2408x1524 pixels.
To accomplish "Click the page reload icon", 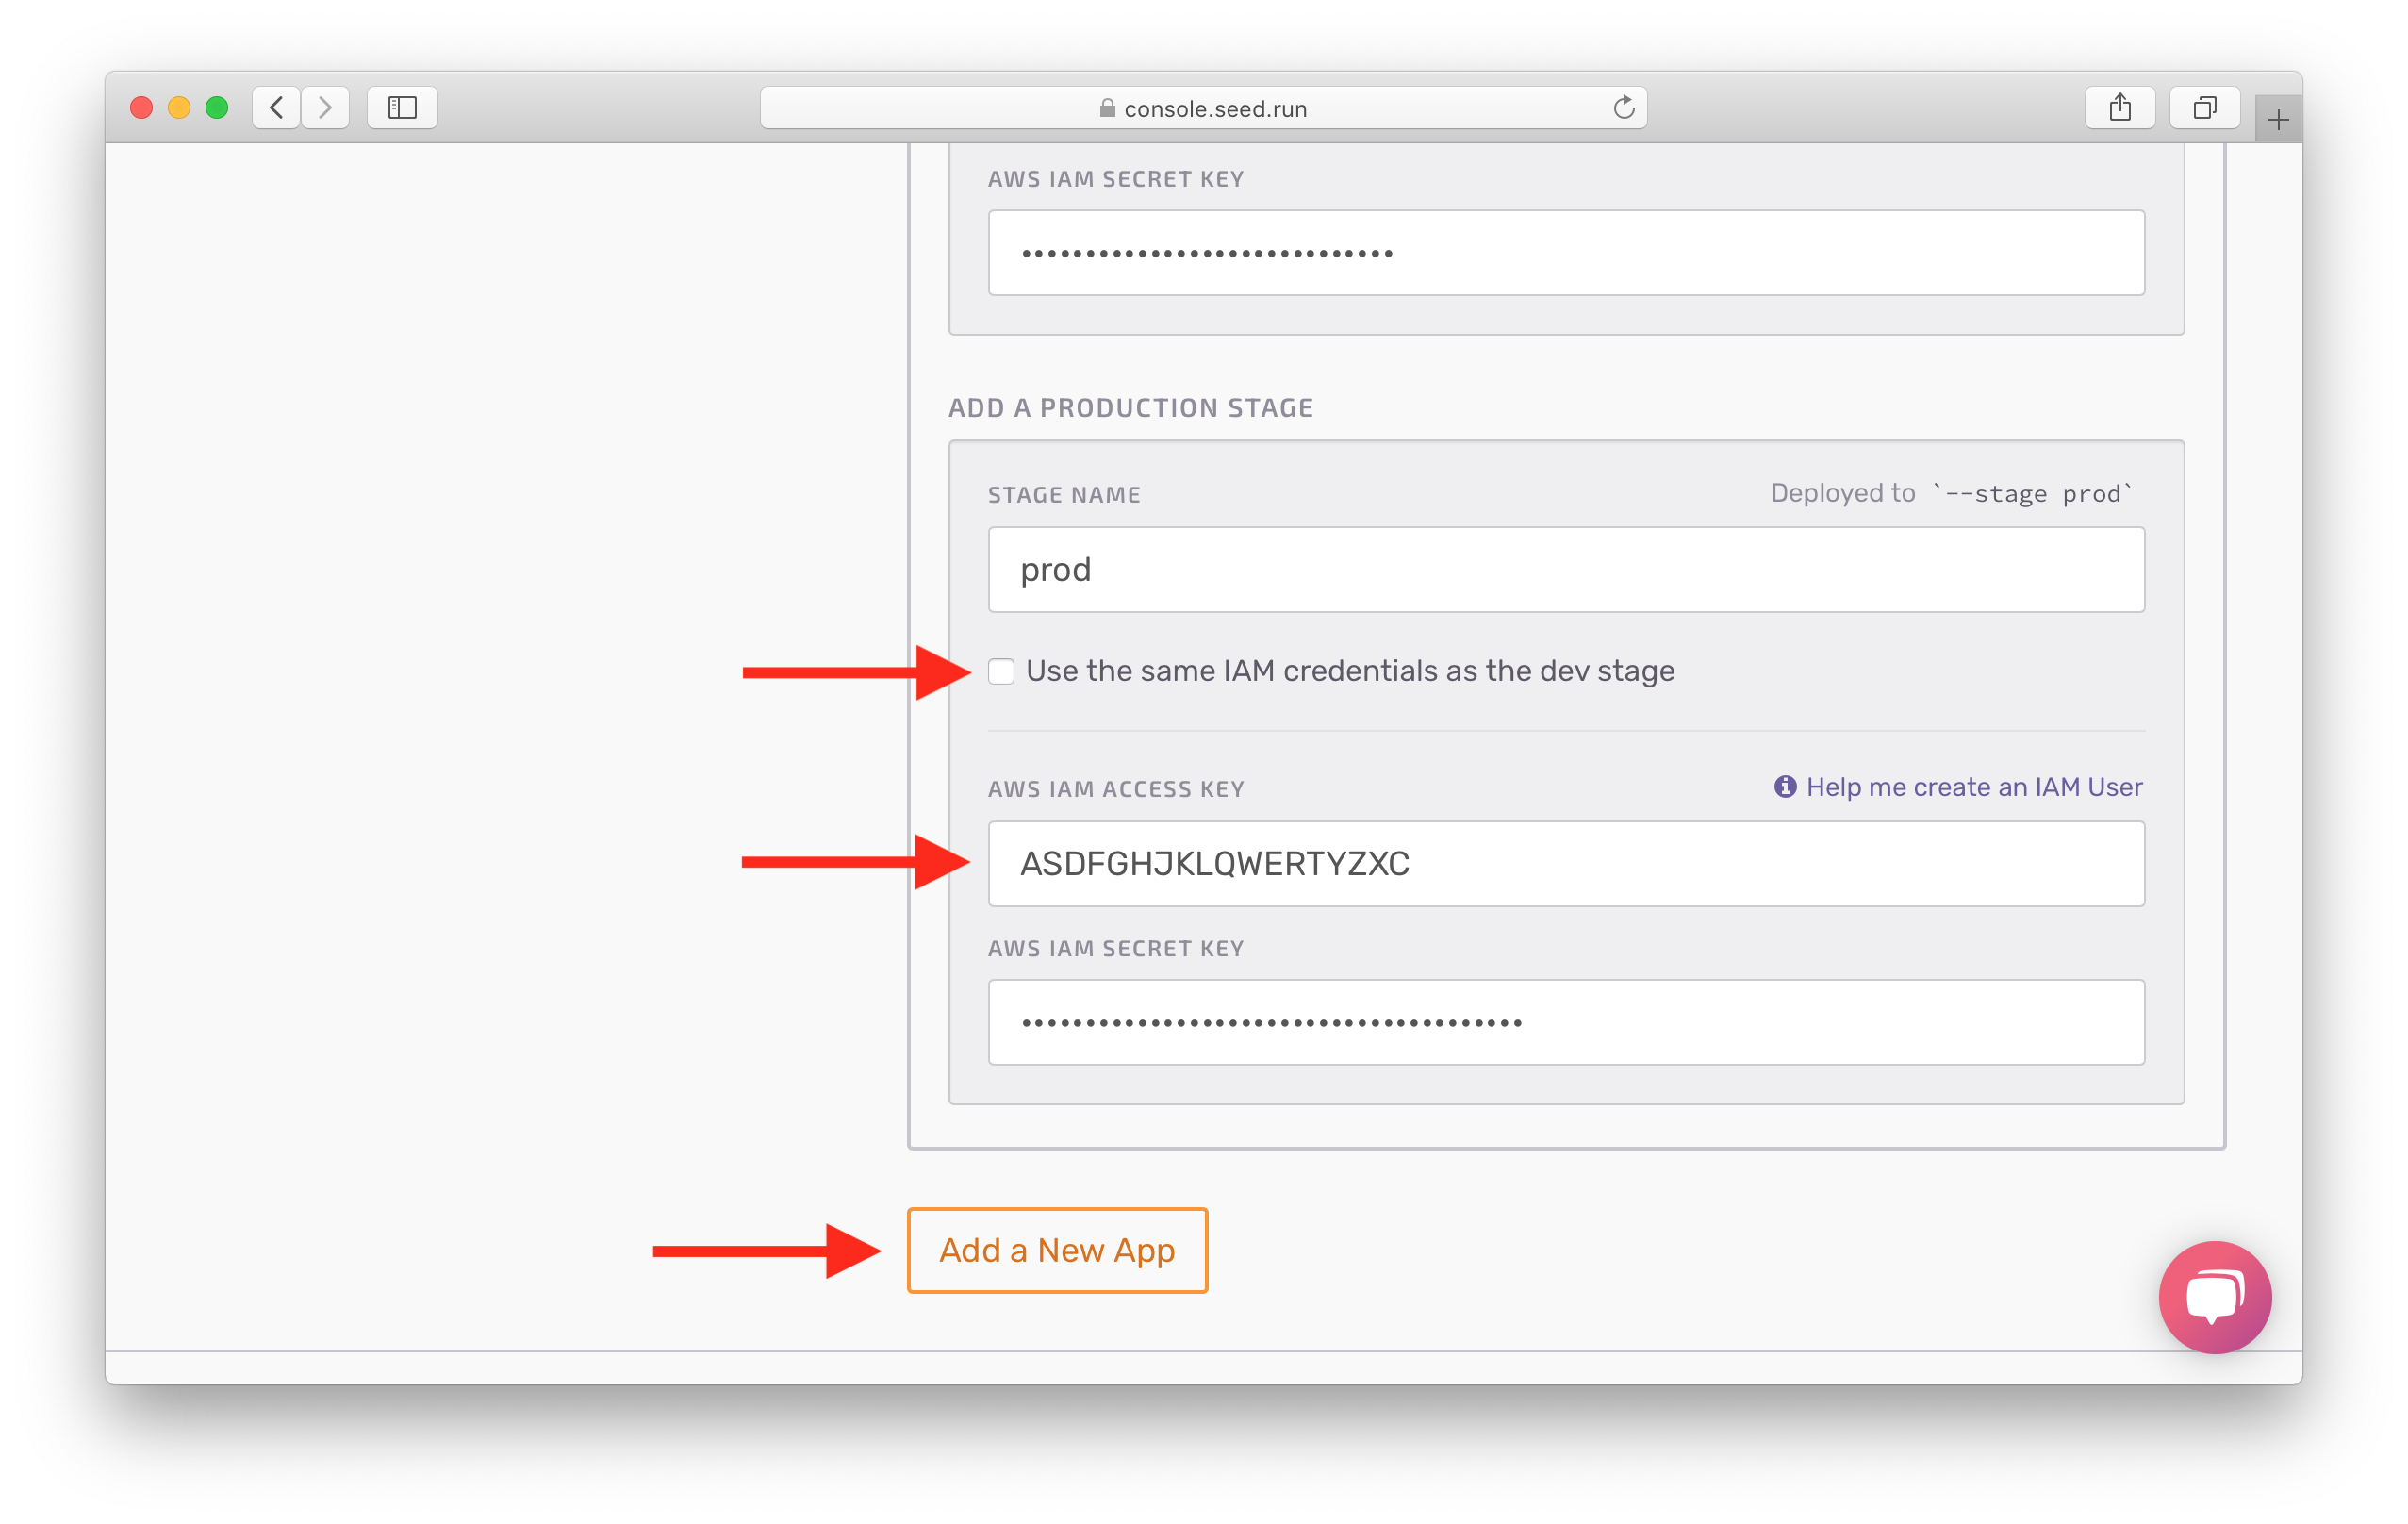I will [1625, 108].
